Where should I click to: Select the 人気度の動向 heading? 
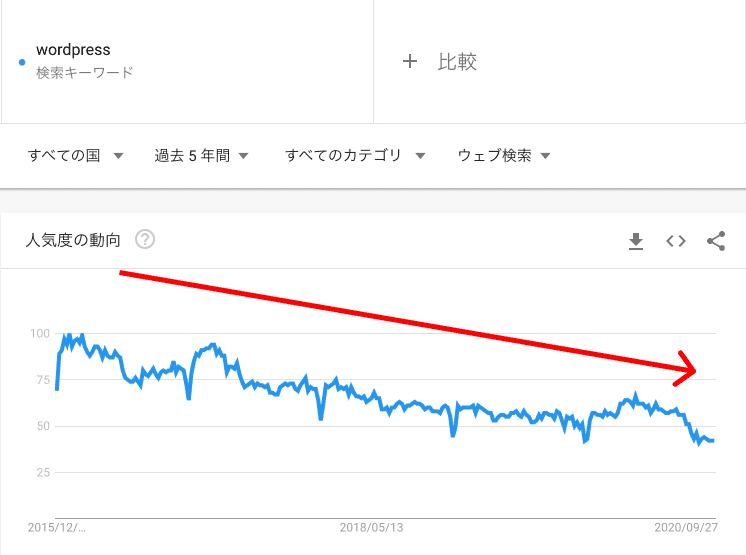73,240
